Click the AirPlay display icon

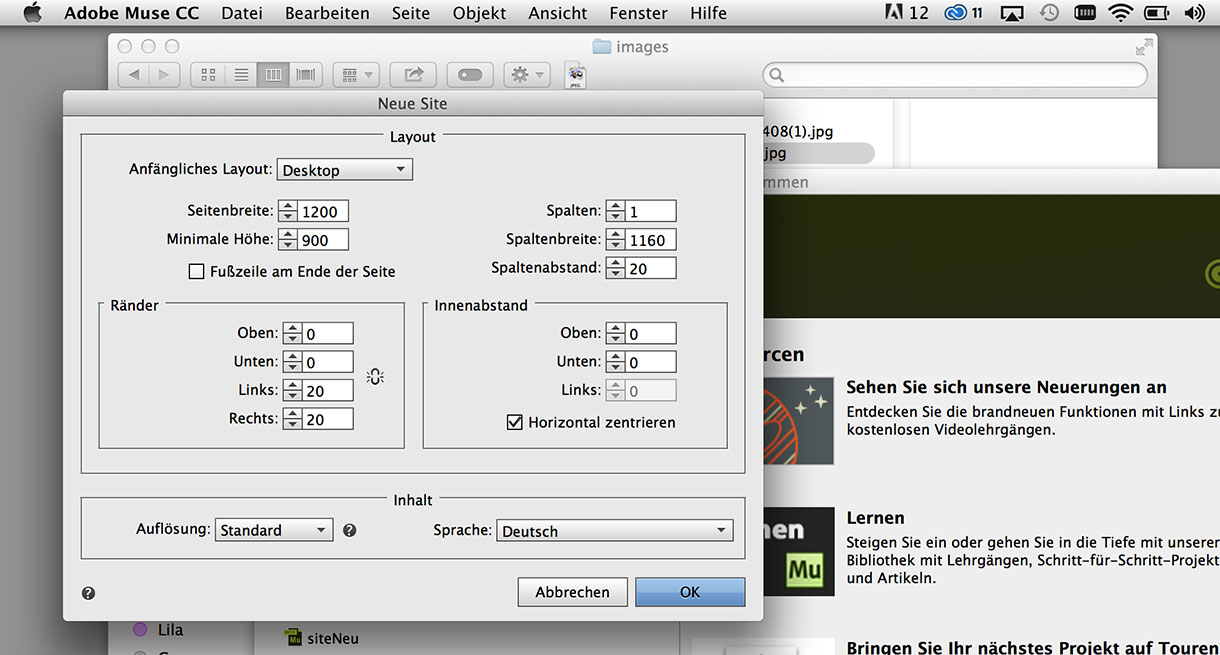click(1012, 13)
